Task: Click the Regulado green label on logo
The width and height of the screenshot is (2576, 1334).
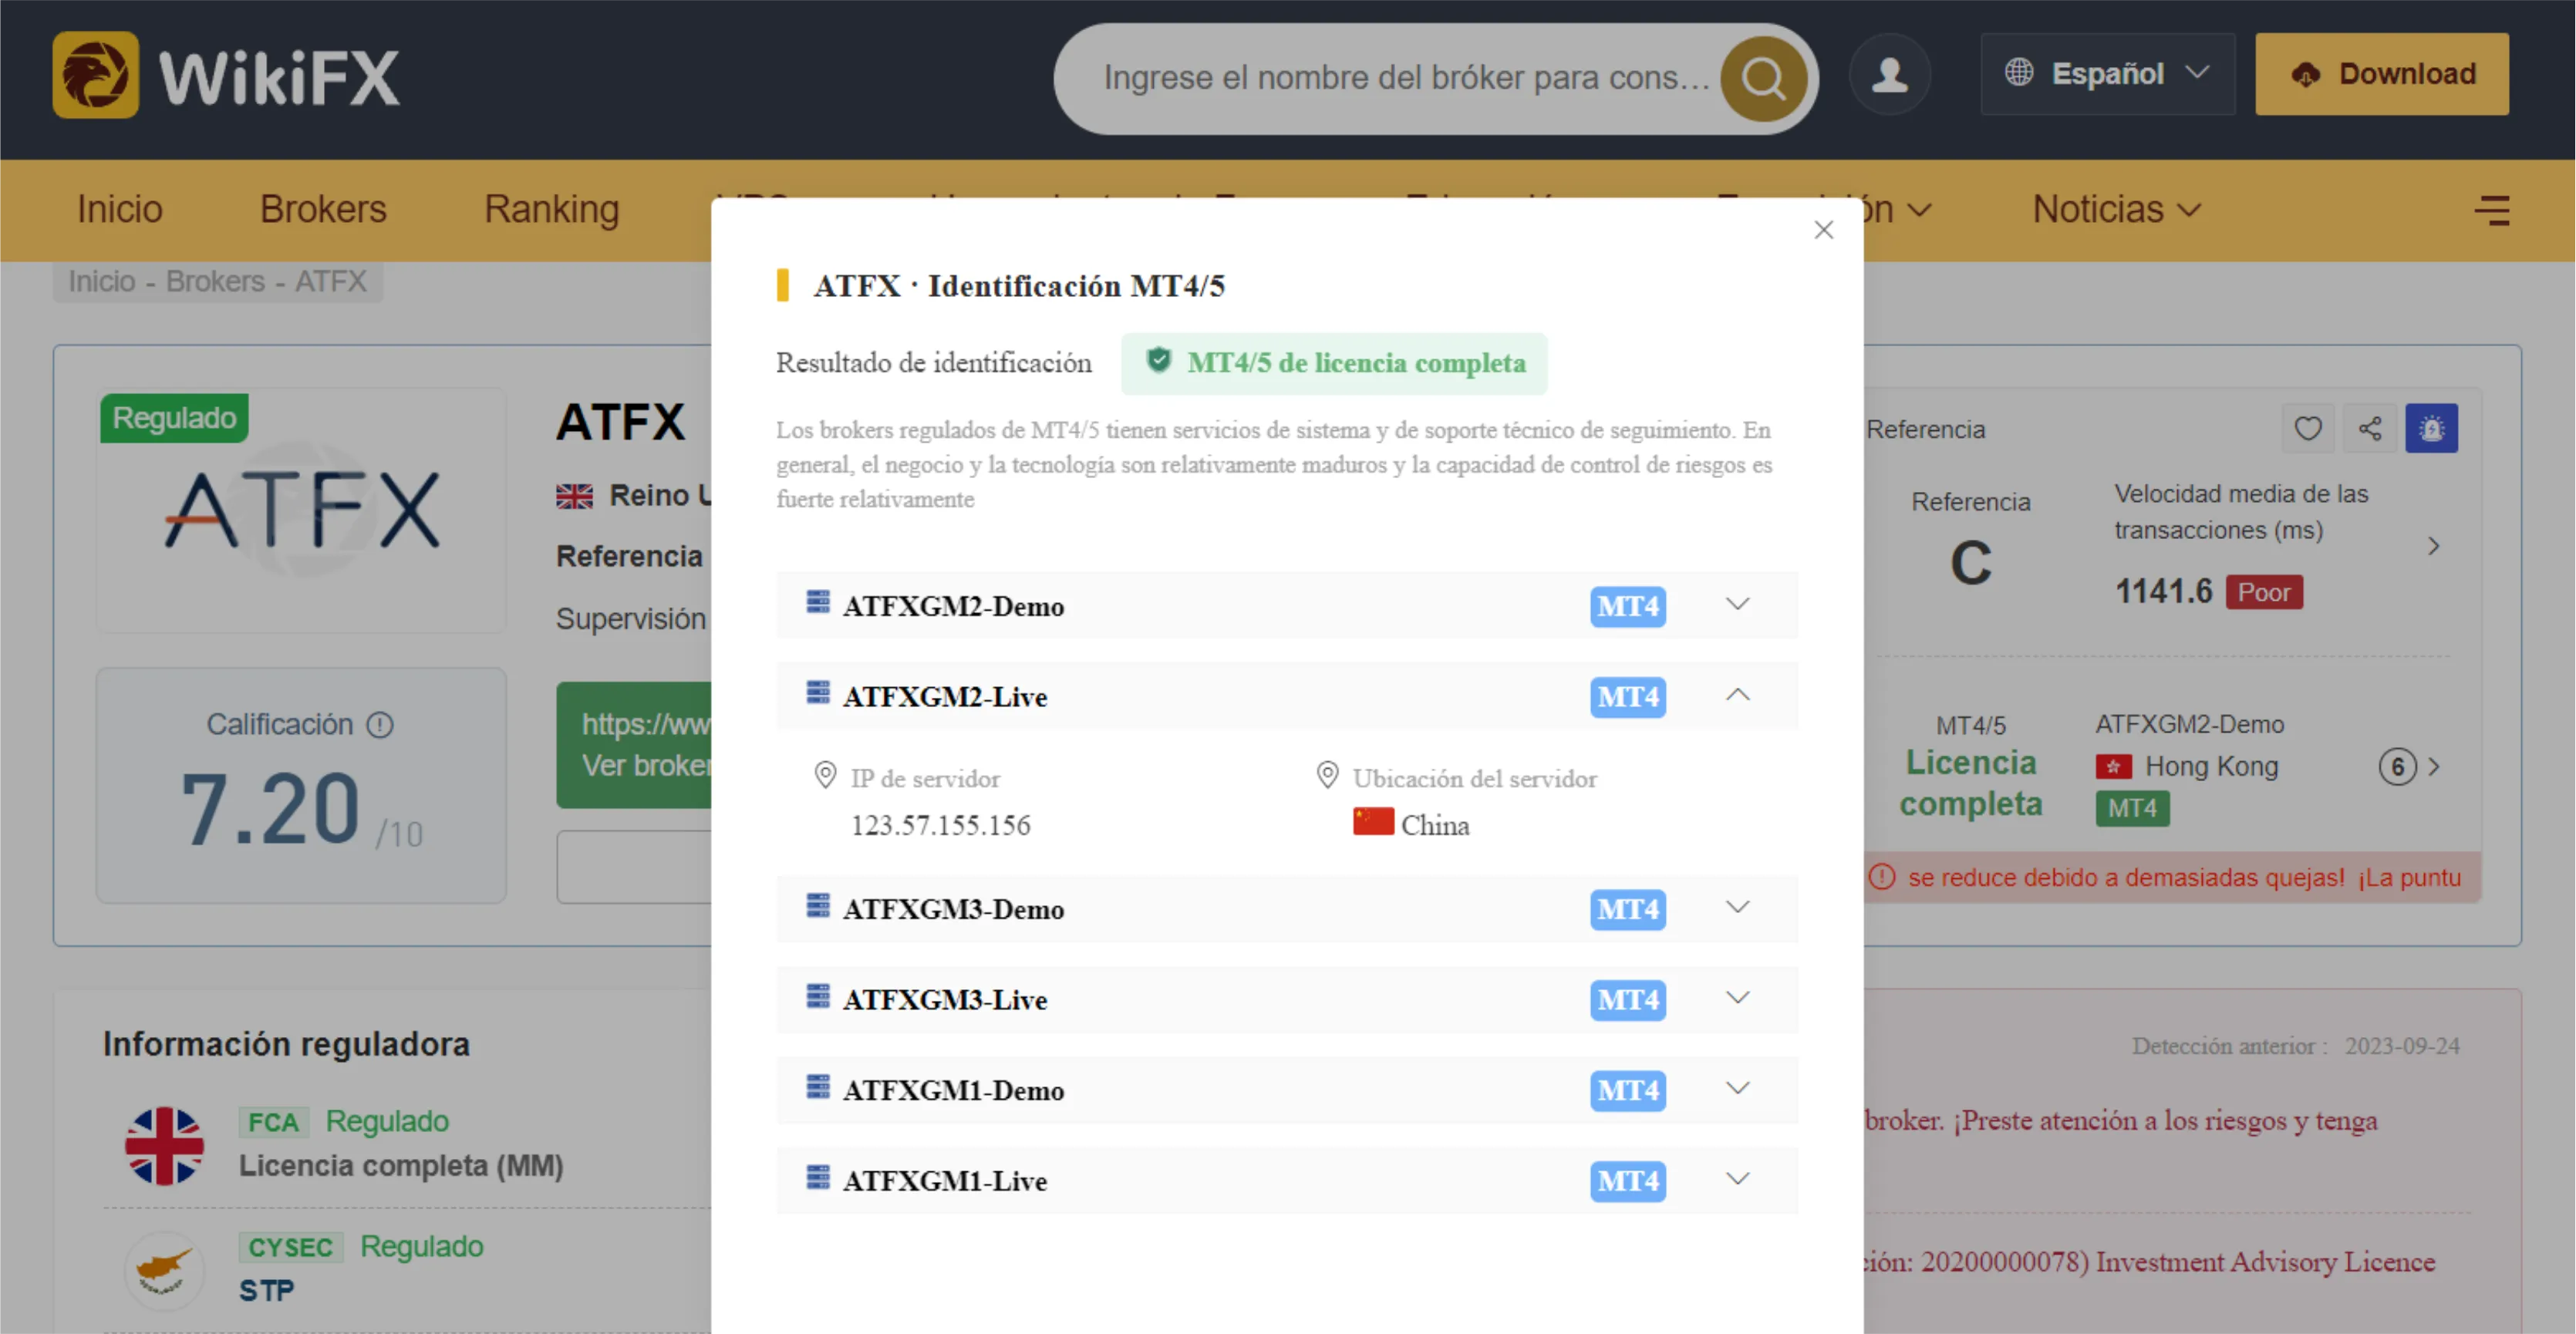Action: 174,418
